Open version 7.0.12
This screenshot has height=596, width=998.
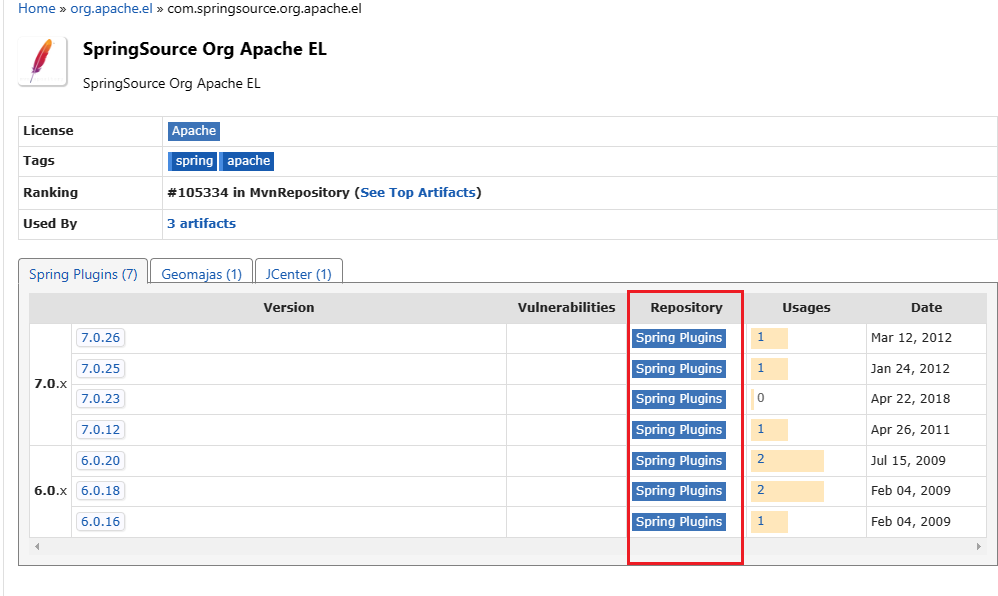tap(101, 430)
